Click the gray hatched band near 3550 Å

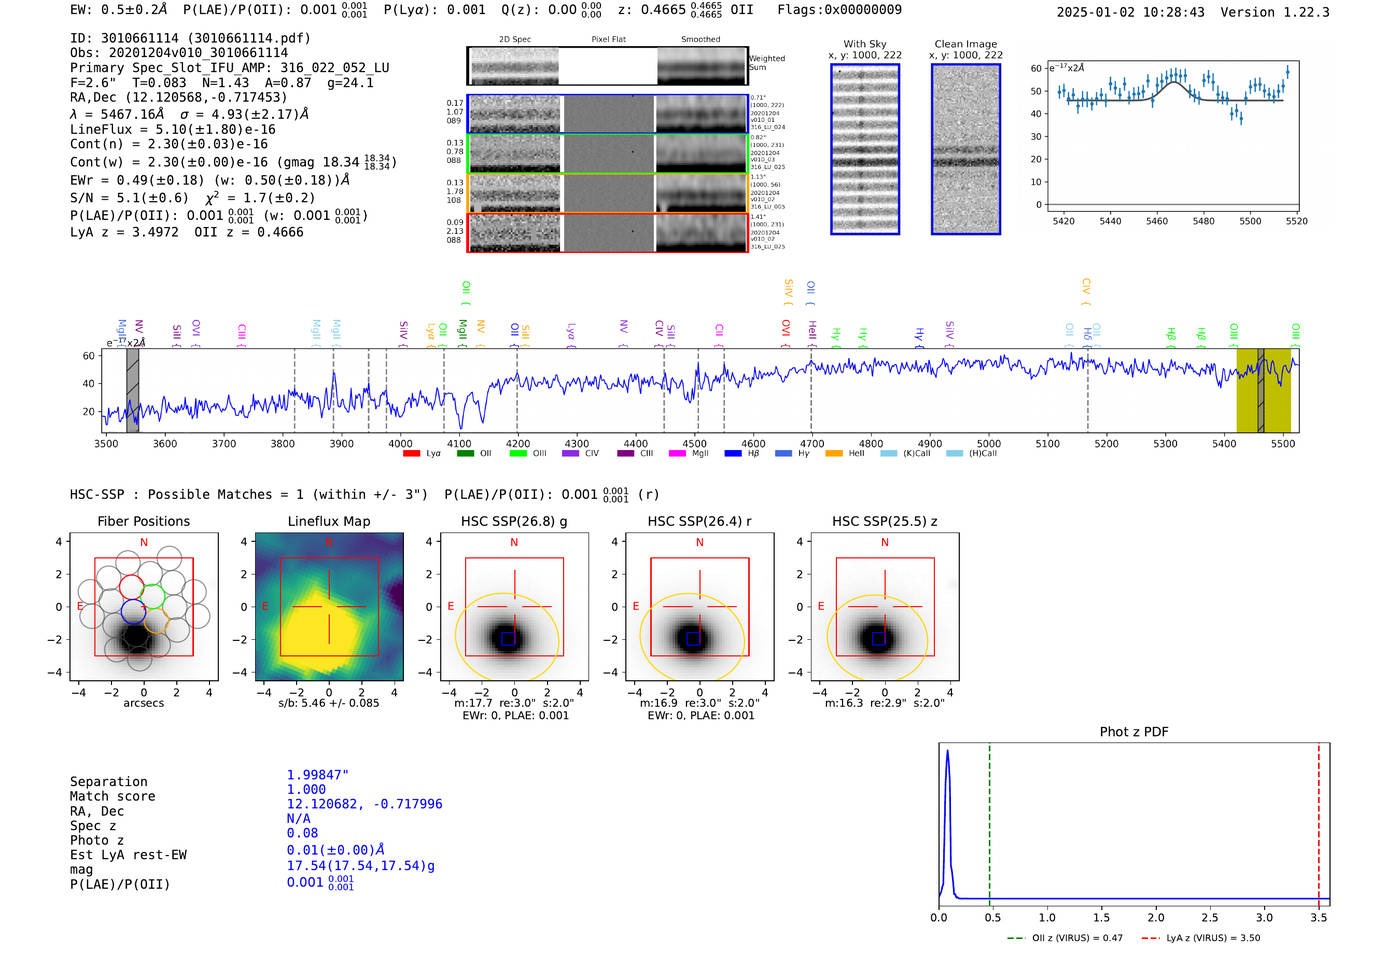click(x=132, y=390)
